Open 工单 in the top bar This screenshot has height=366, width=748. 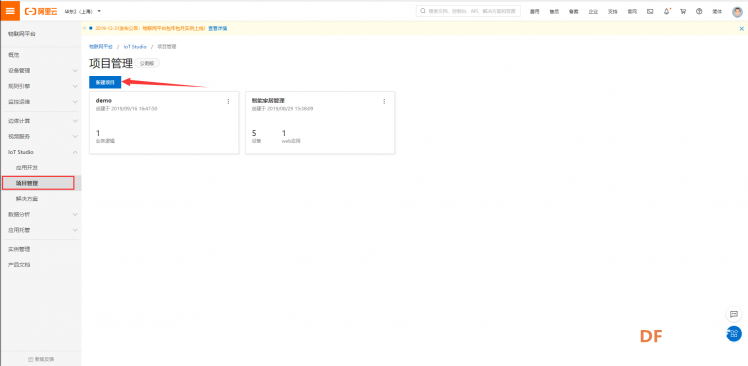[554, 11]
